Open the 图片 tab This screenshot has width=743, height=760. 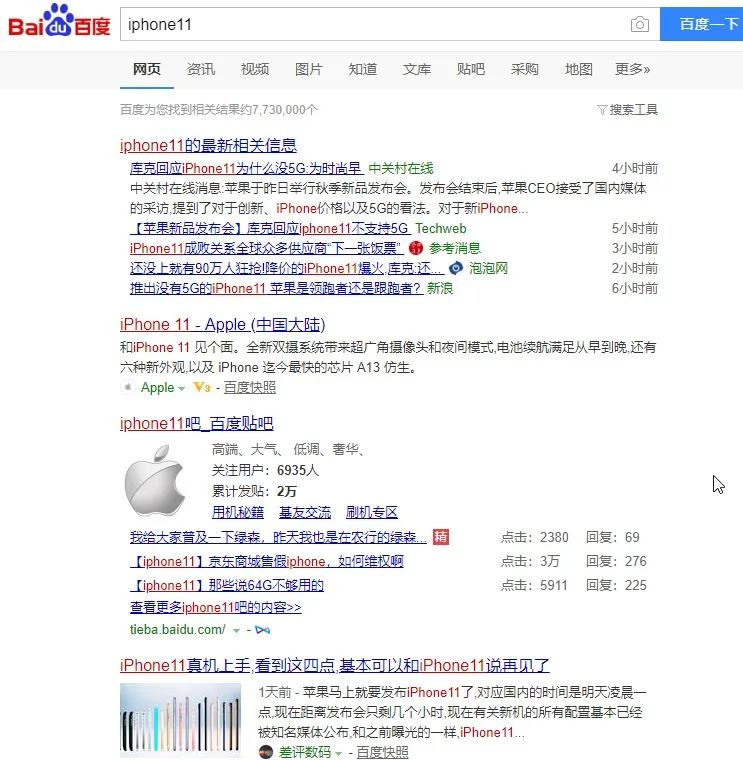[x=309, y=69]
